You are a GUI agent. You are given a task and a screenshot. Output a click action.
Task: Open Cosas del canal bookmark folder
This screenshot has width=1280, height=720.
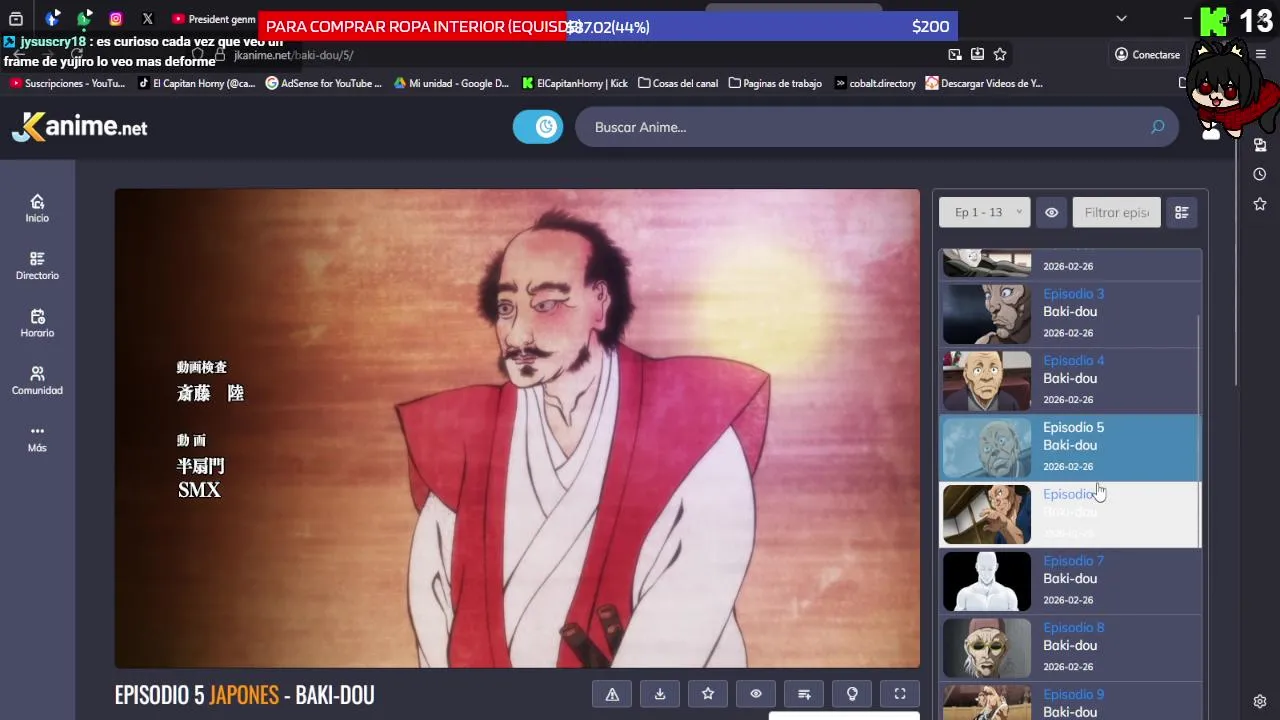(x=678, y=83)
